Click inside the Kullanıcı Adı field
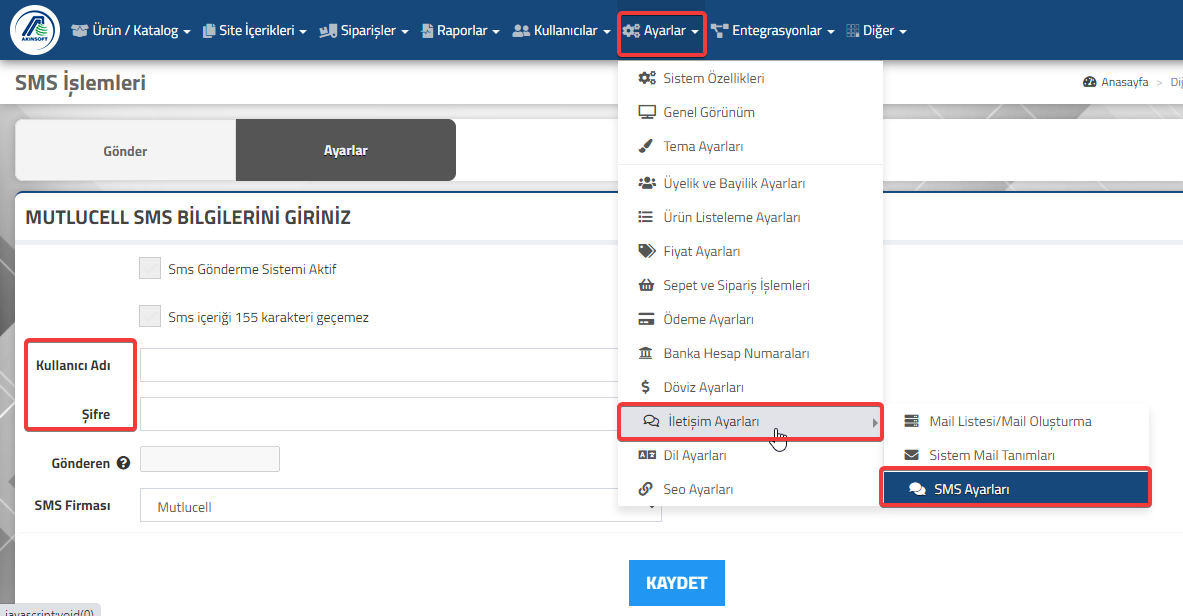This screenshot has width=1183, height=616. (x=379, y=365)
